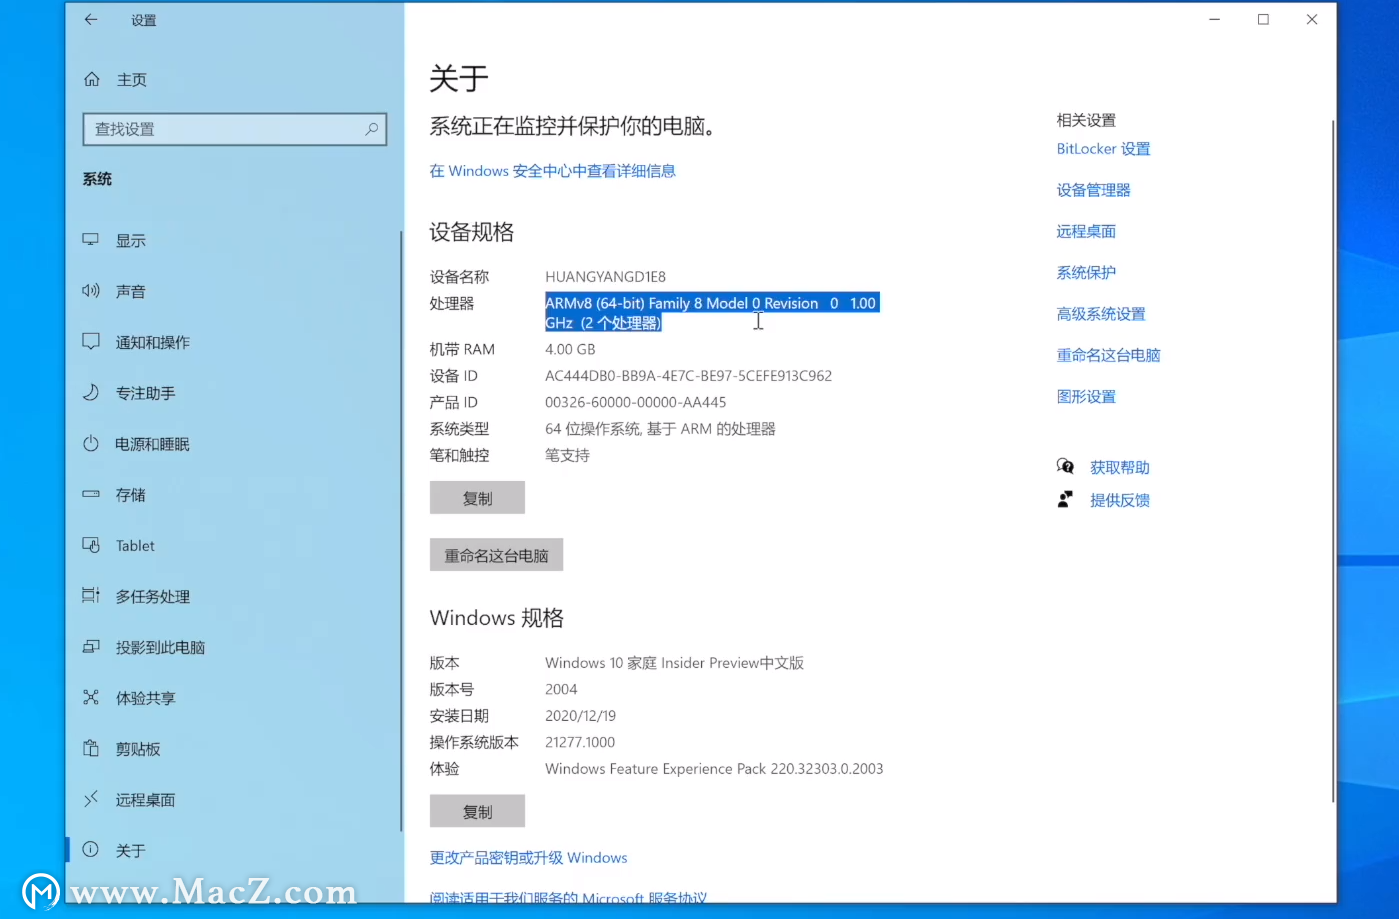Viewport: 1399px width, 919px height.
Task: Select the 显示 monitor icon
Action: coord(91,240)
